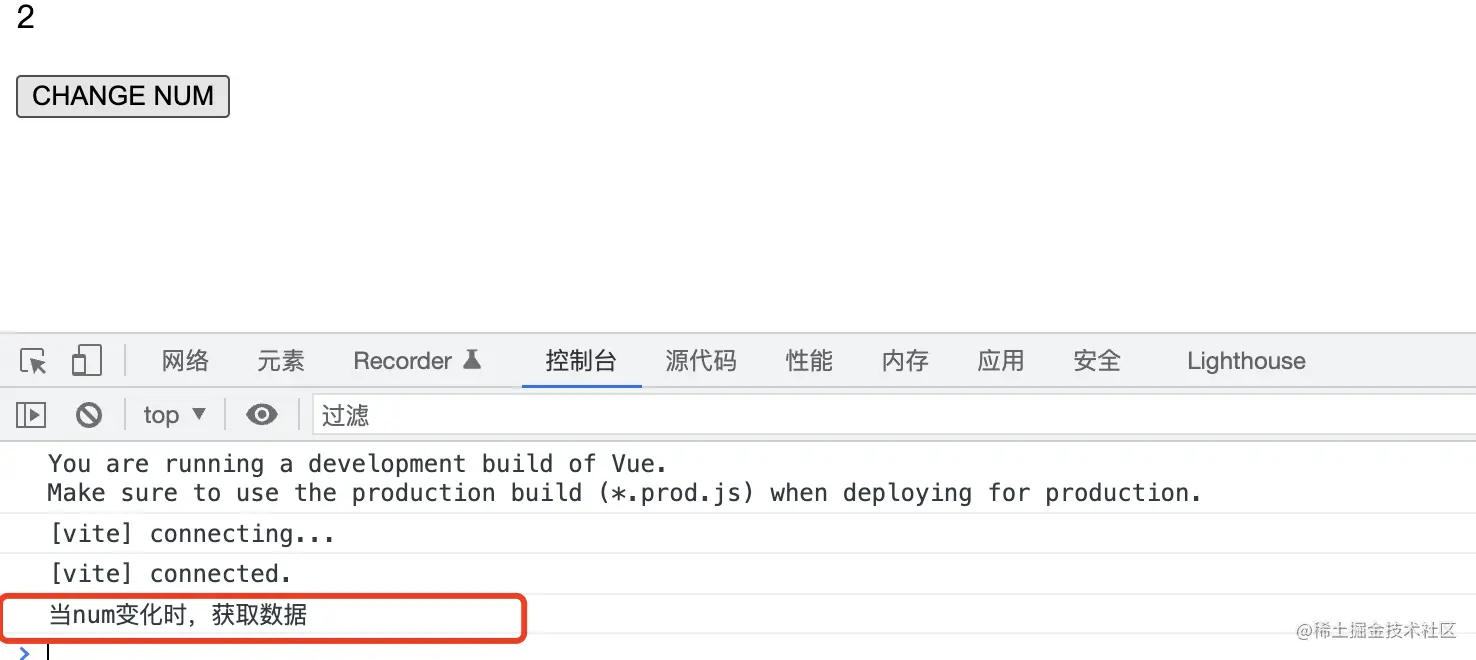The width and height of the screenshot is (1476, 660).
Task: Select the 控制台 tab
Action: [x=581, y=361]
